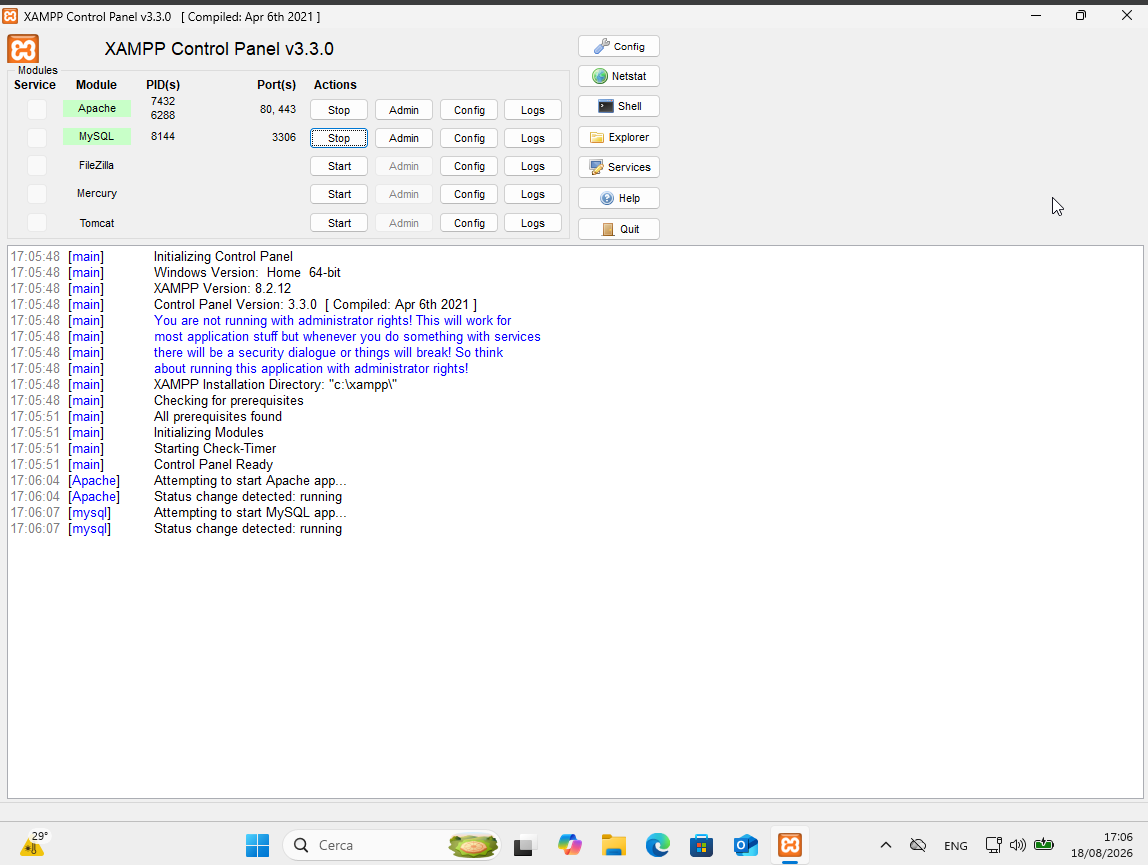Open the Config button with wrench icon

pyautogui.click(x=619, y=46)
